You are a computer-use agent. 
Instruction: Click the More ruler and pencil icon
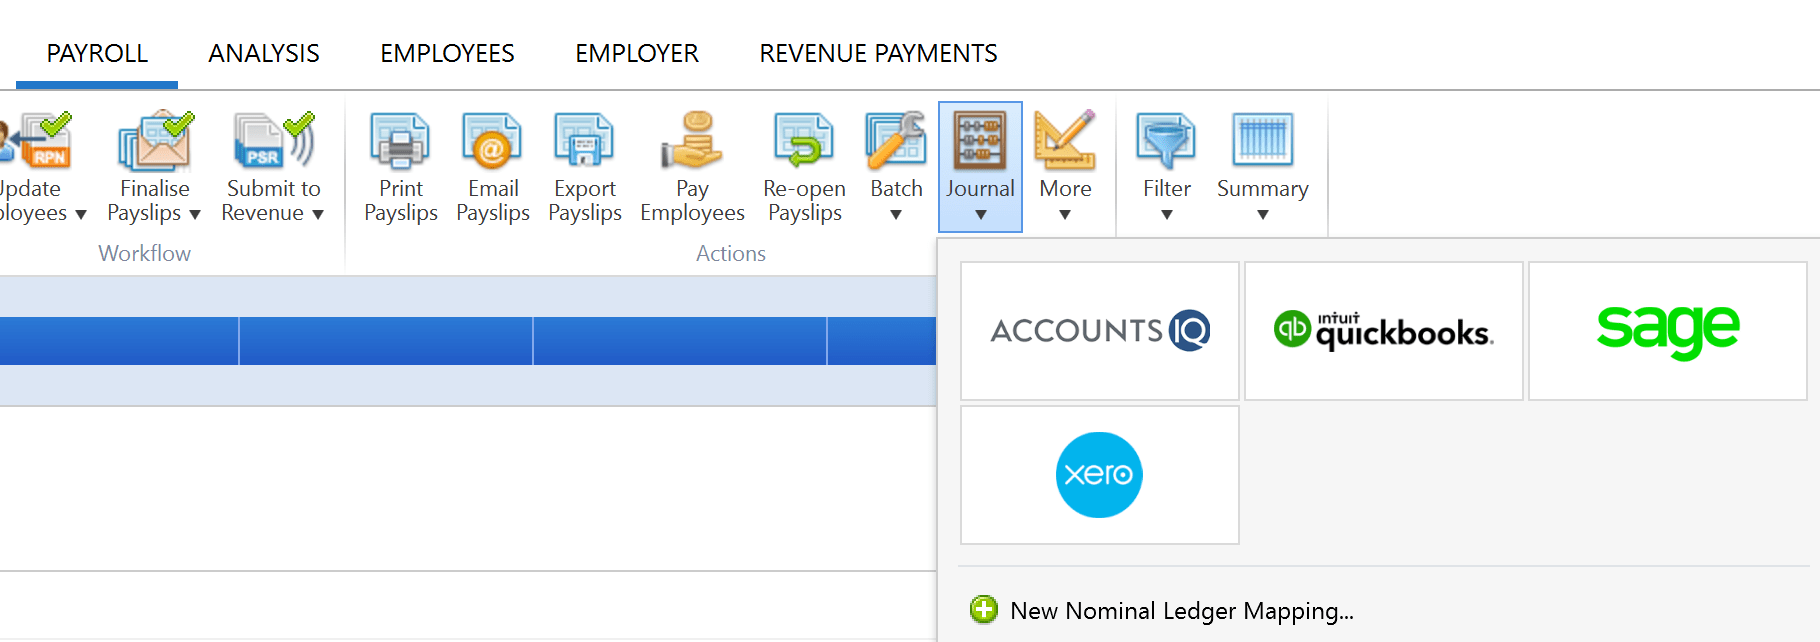click(x=1065, y=140)
